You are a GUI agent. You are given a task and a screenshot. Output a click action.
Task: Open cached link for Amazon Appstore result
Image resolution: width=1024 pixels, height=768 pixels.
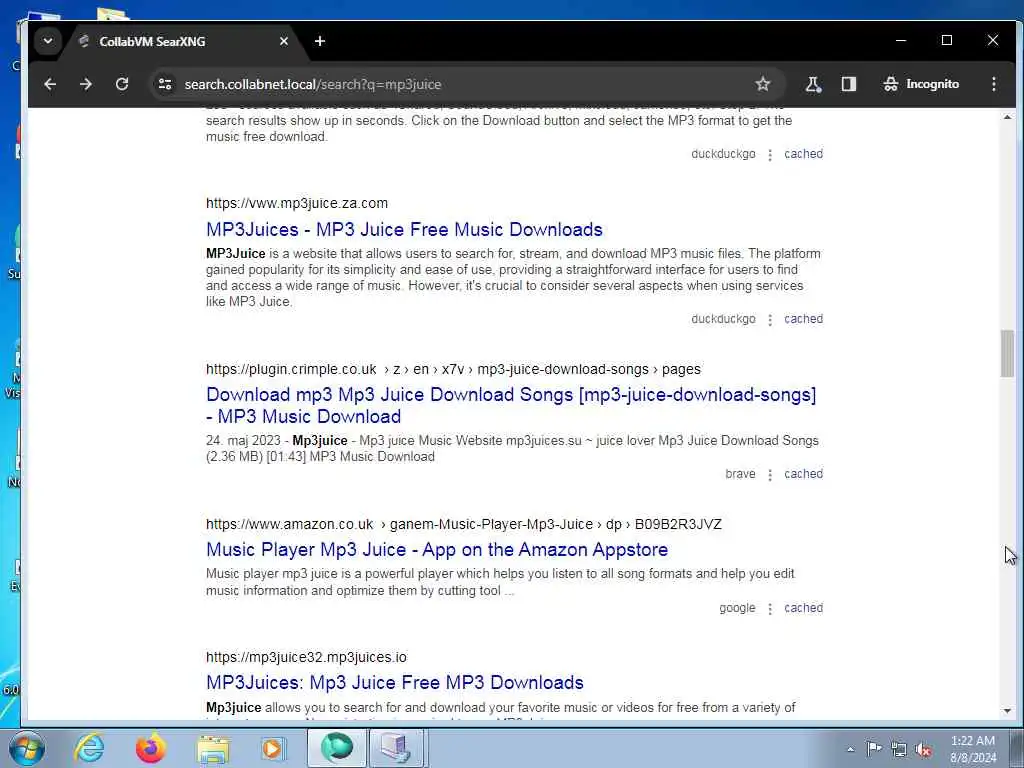point(803,608)
